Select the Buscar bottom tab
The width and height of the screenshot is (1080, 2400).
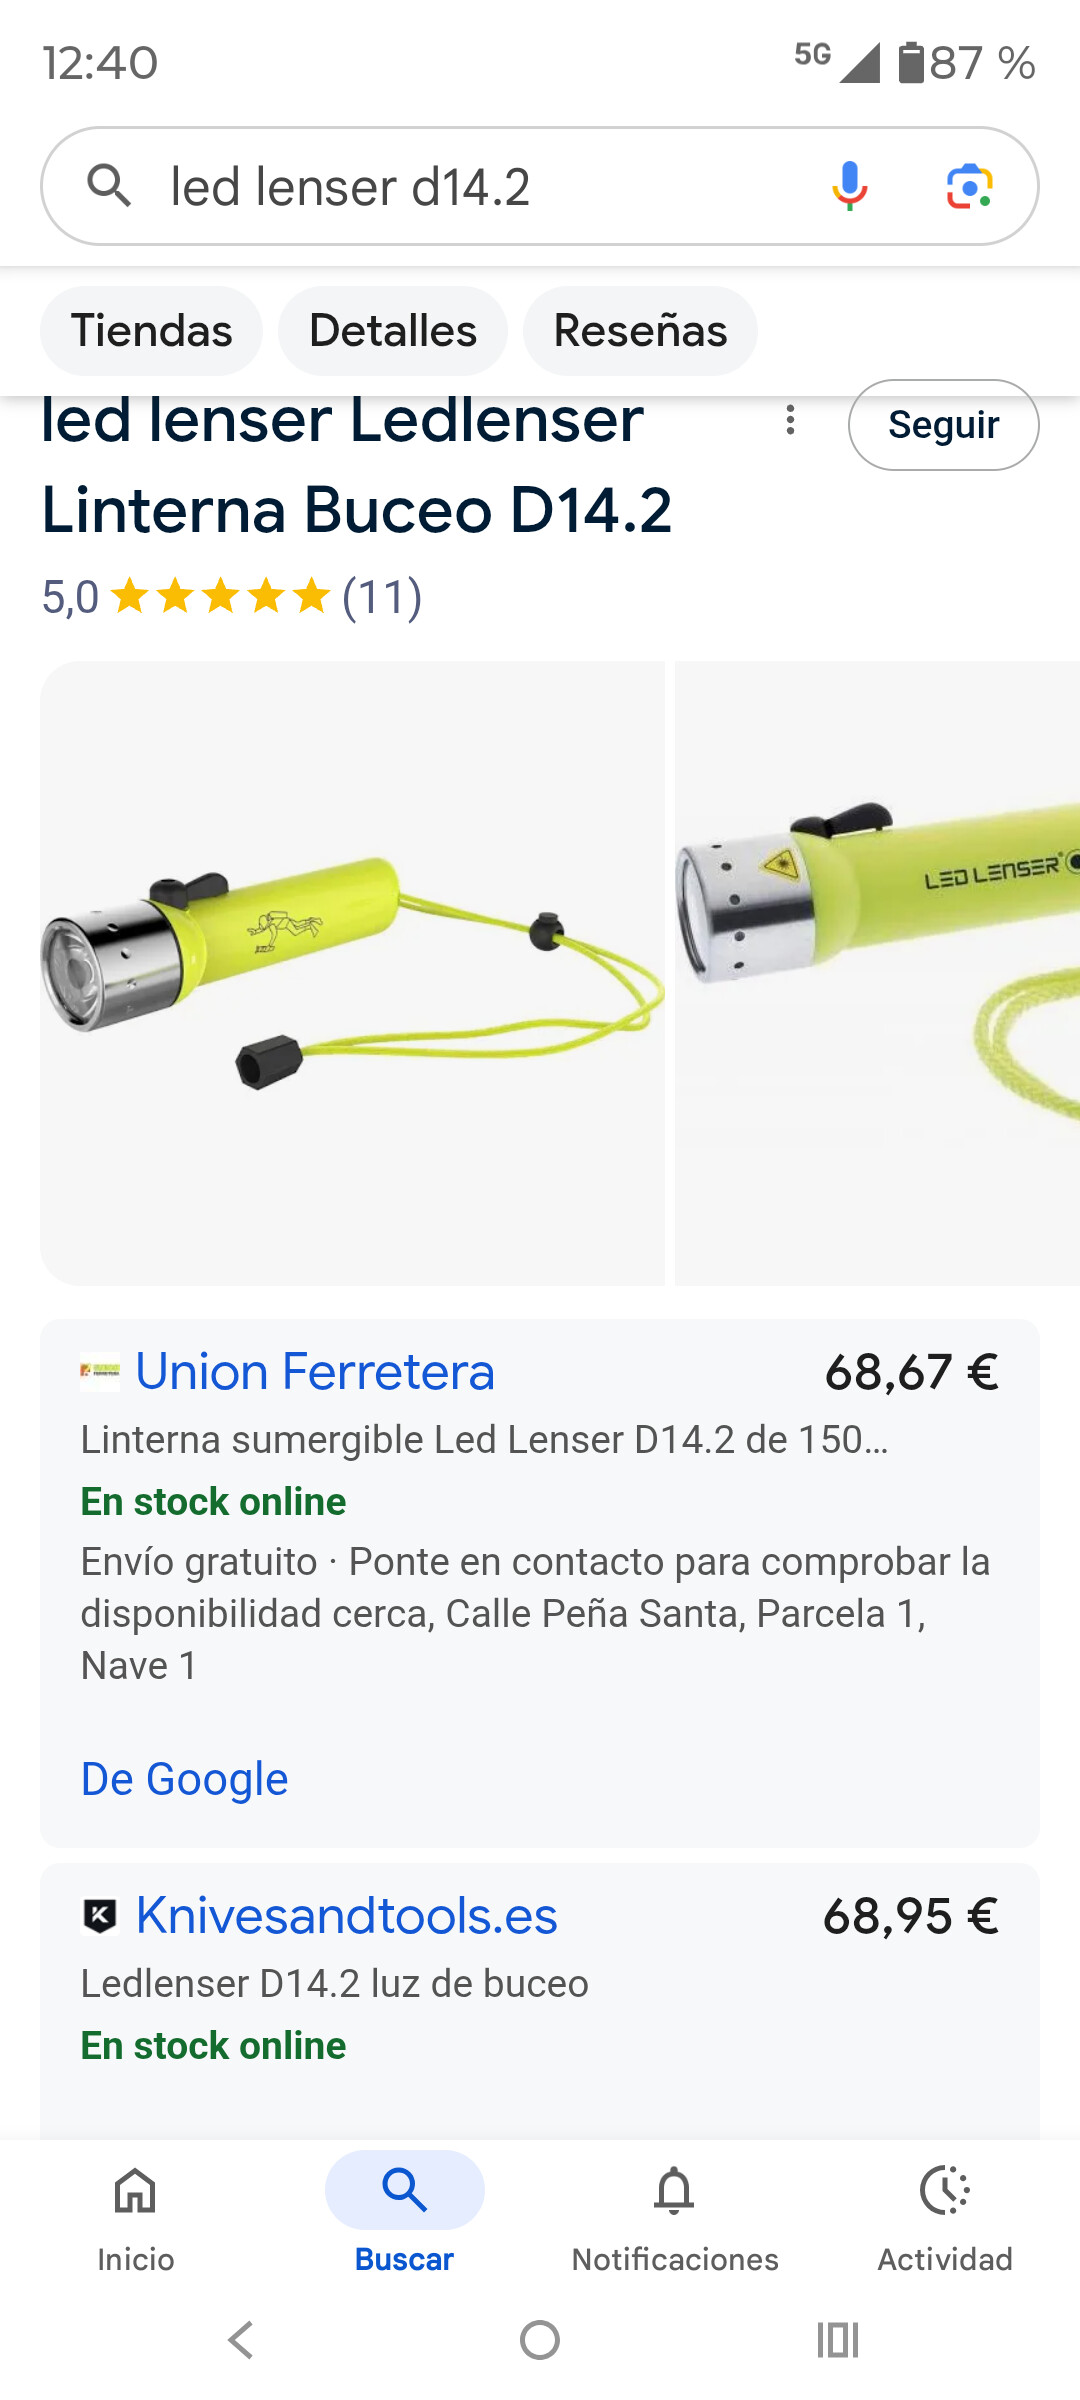pos(404,2214)
